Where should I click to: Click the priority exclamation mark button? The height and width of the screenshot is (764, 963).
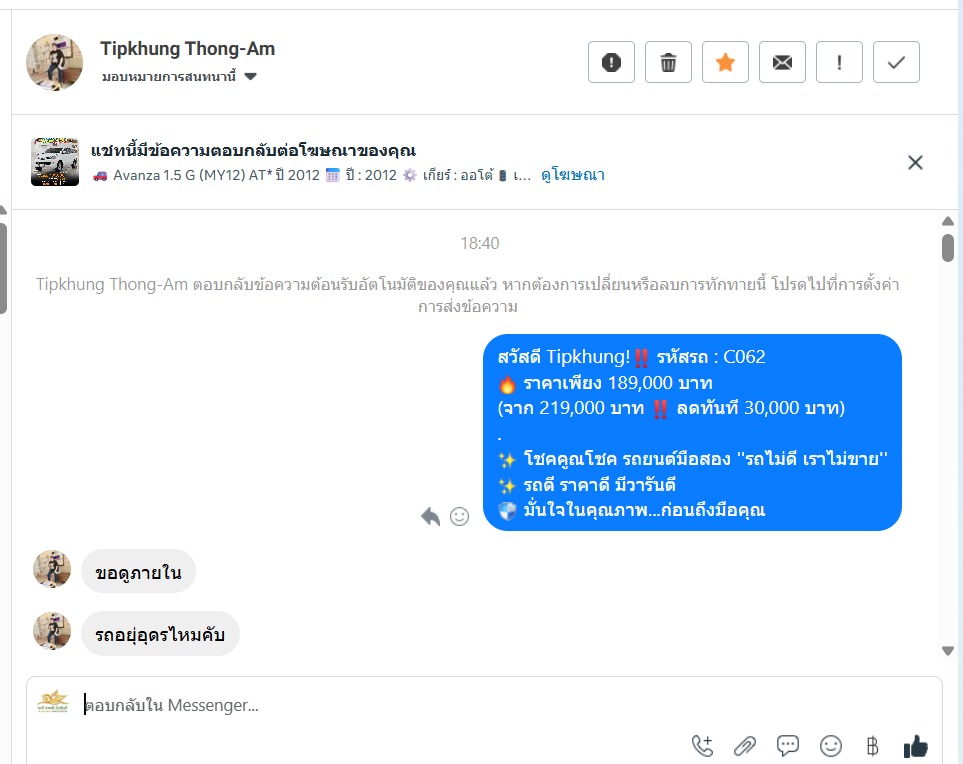point(839,62)
